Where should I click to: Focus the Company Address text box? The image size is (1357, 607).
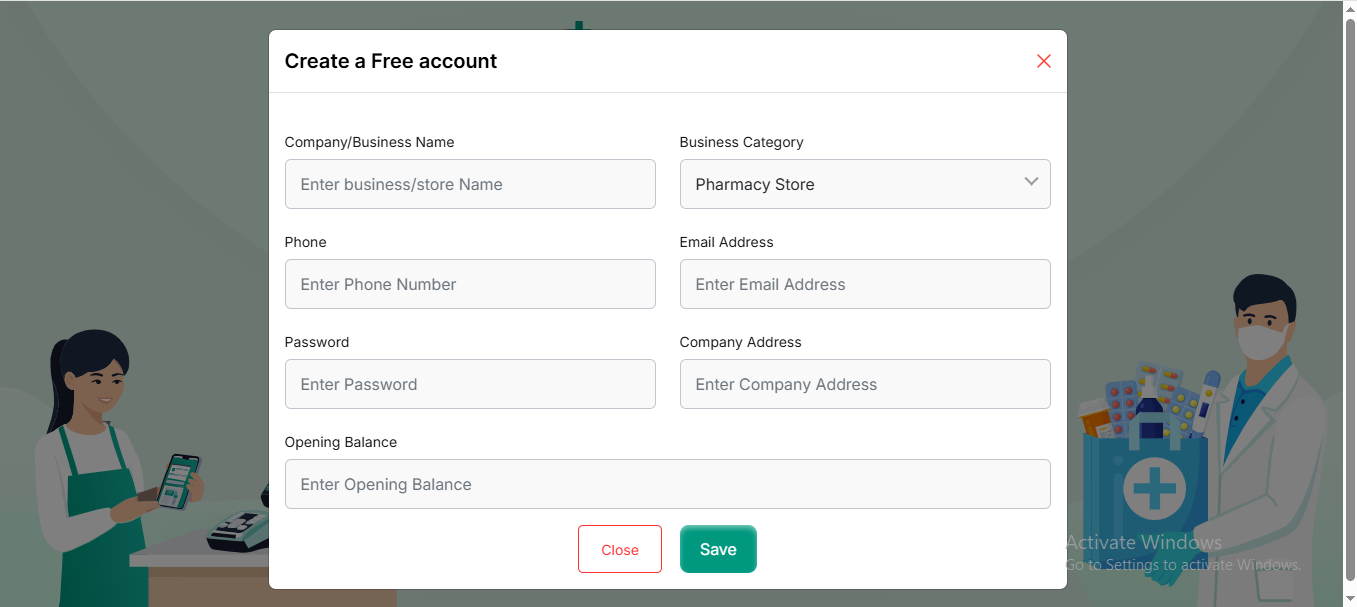pyautogui.click(x=864, y=384)
